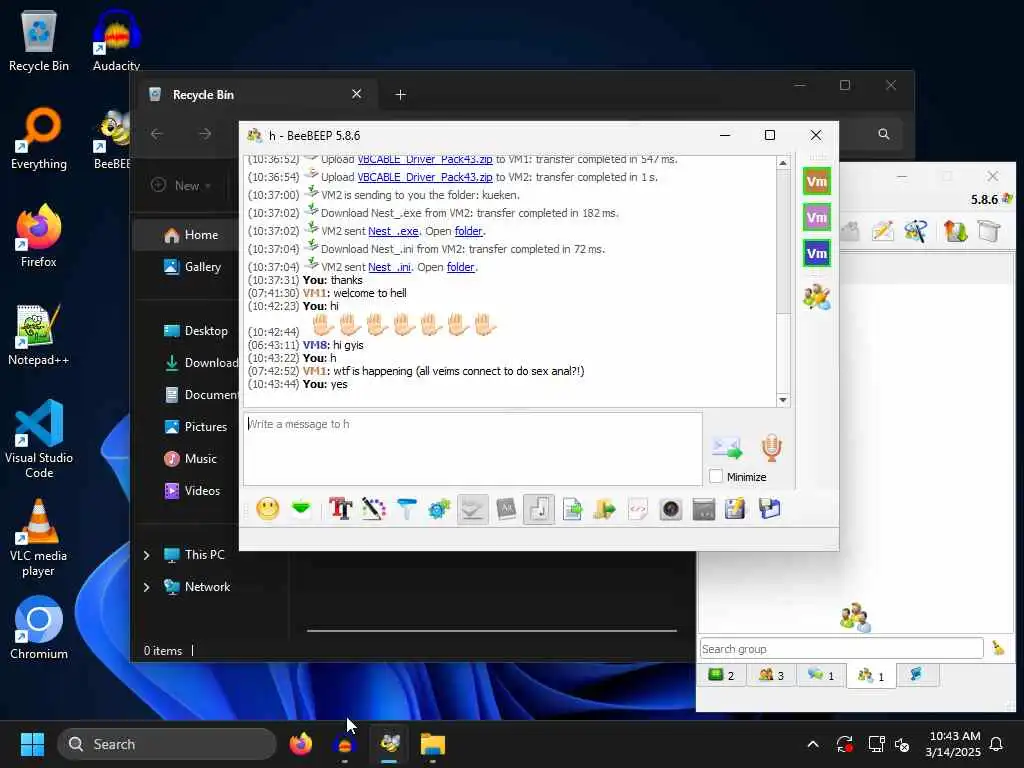Screen dimensions: 1024x768
Task: Click the pencil compose icon in BeeBEEP main toolbar
Action: (x=882, y=231)
